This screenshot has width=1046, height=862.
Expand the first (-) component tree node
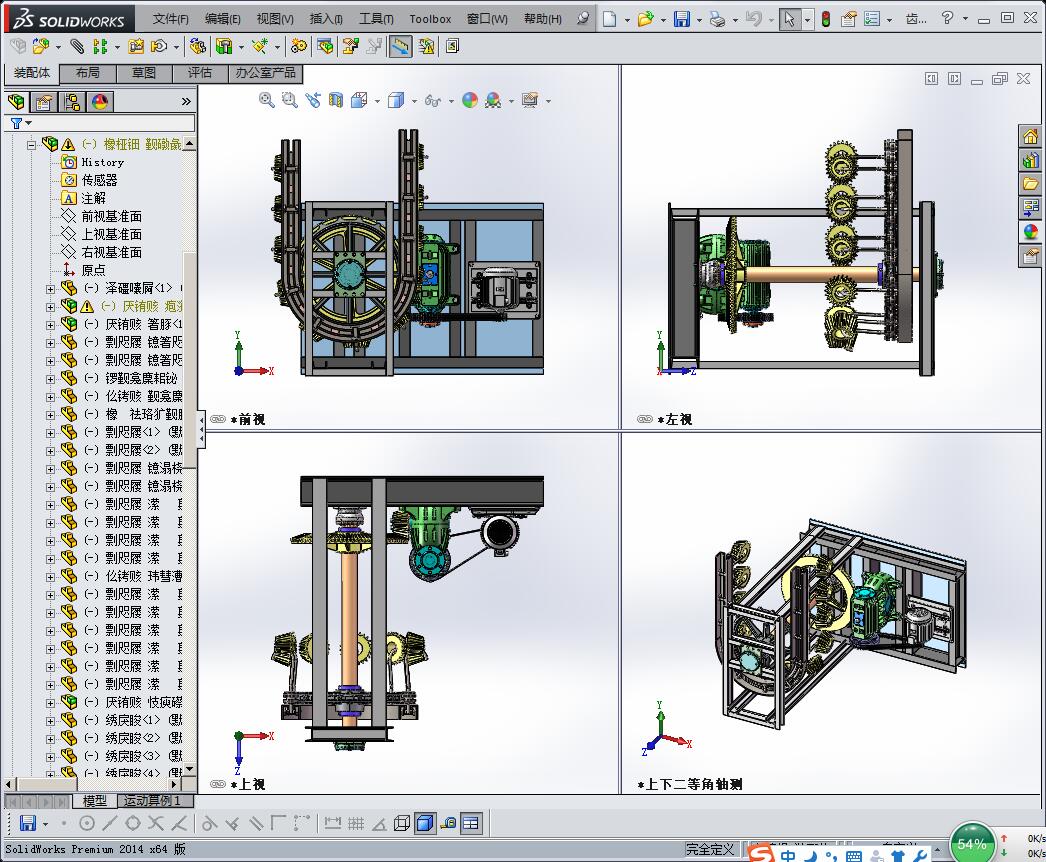click(50, 289)
